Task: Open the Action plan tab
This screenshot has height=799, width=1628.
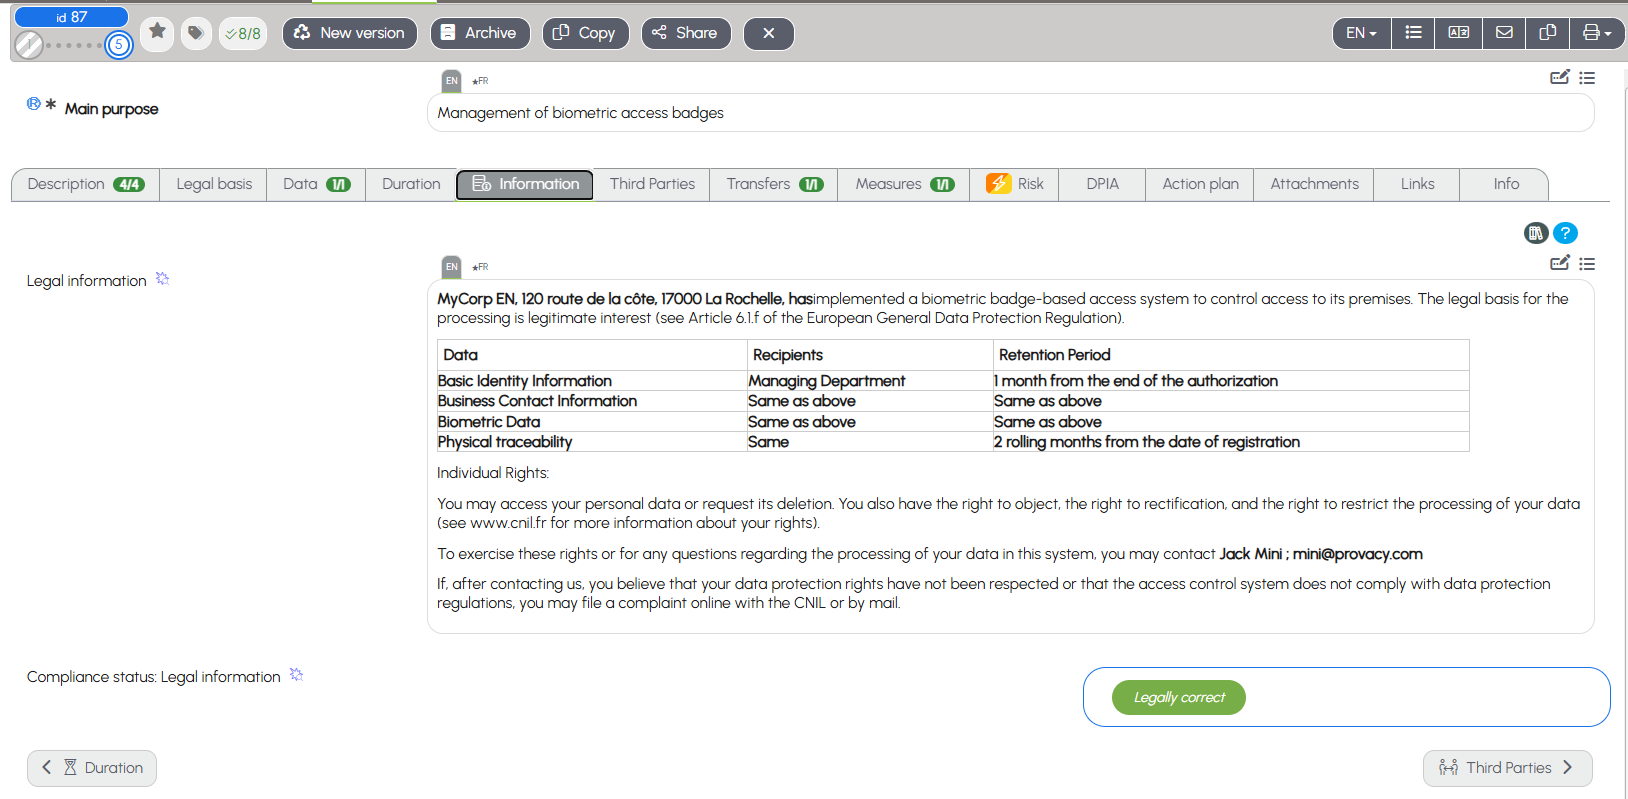Action: tap(1200, 184)
